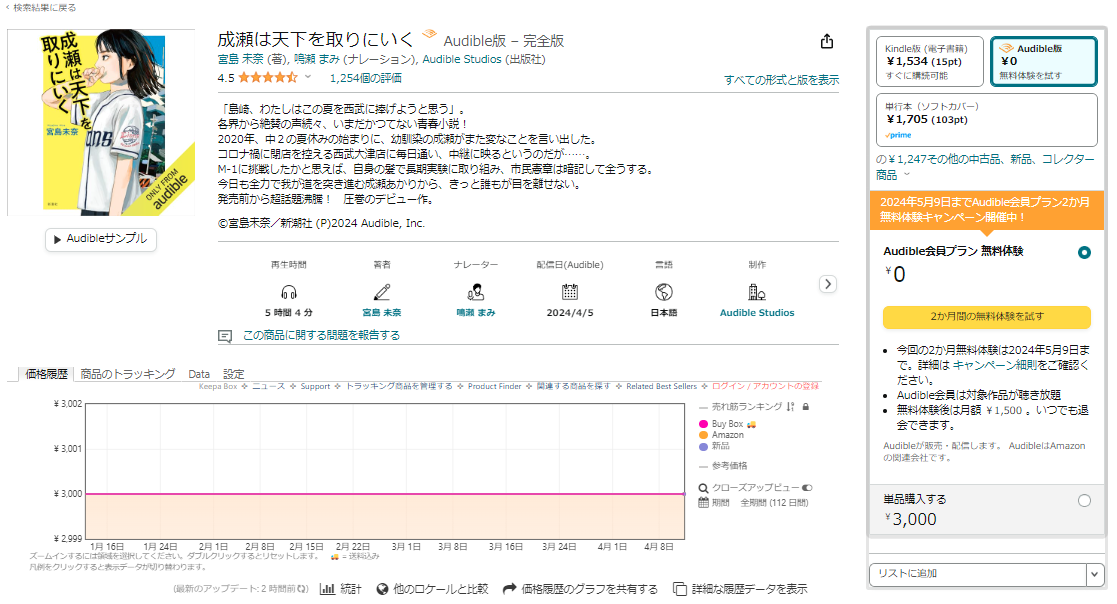The width and height of the screenshot is (1117, 604).
Task: Click the lock icon next to sales ranking
Action: (x=806, y=407)
